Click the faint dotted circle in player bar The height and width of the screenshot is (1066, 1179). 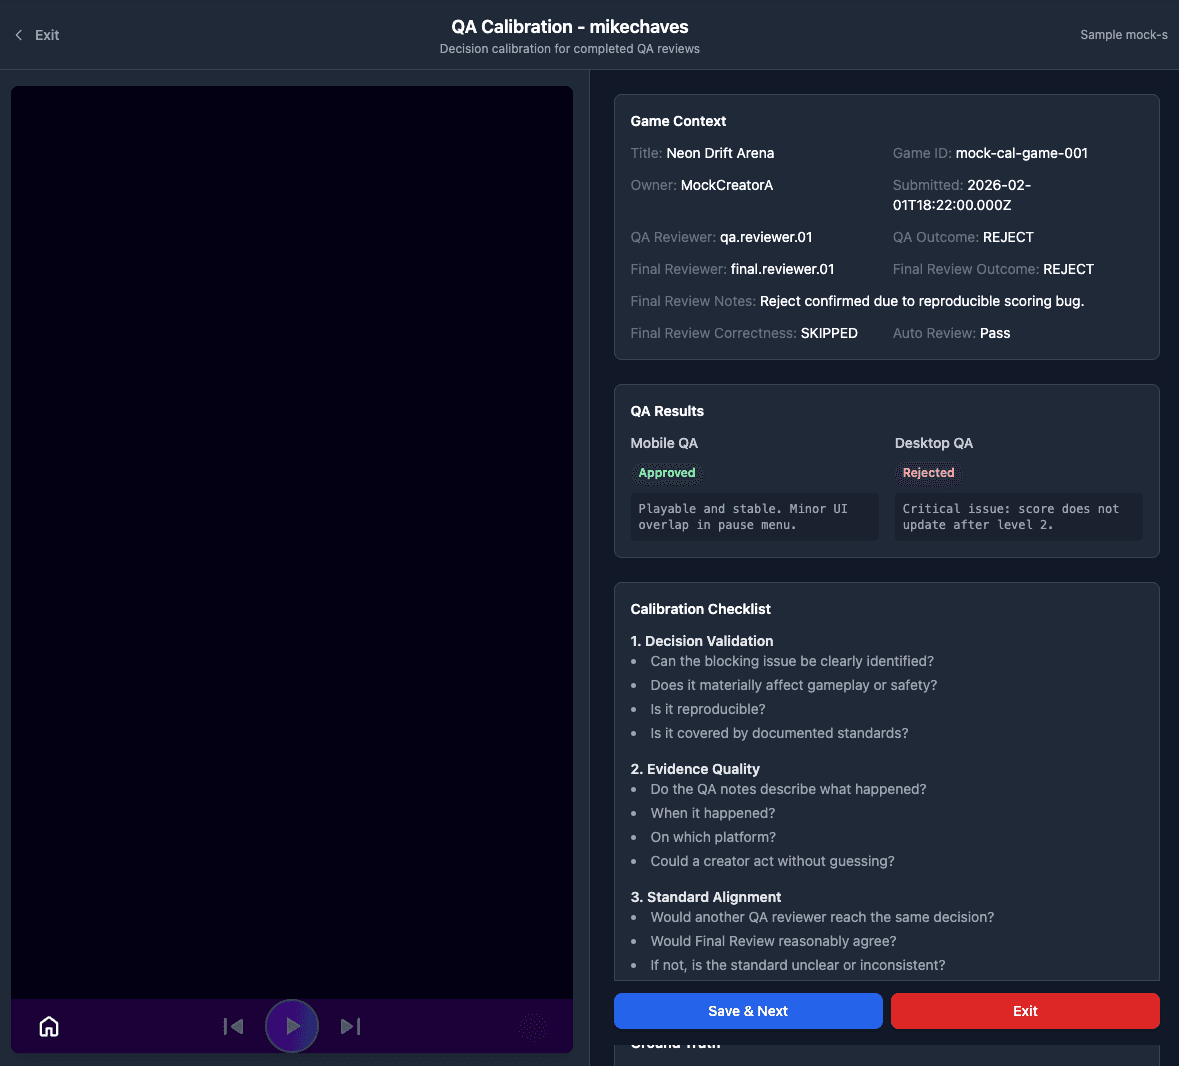pyautogui.click(x=533, y=1027)
